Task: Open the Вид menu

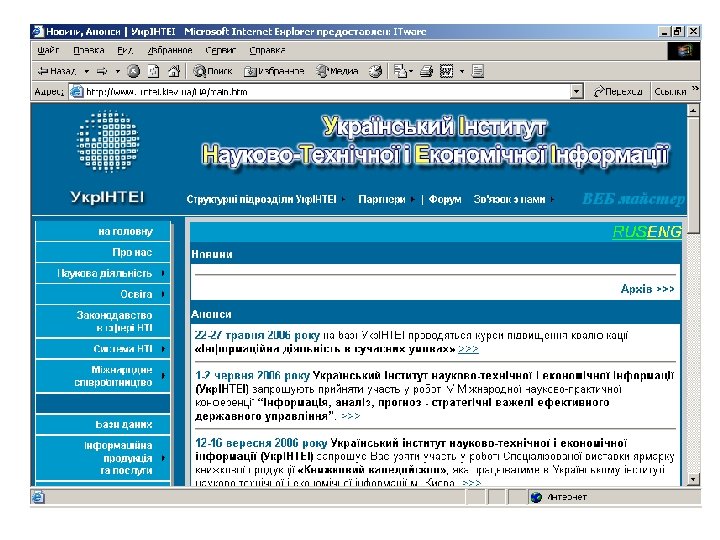Action: point(124,50)
